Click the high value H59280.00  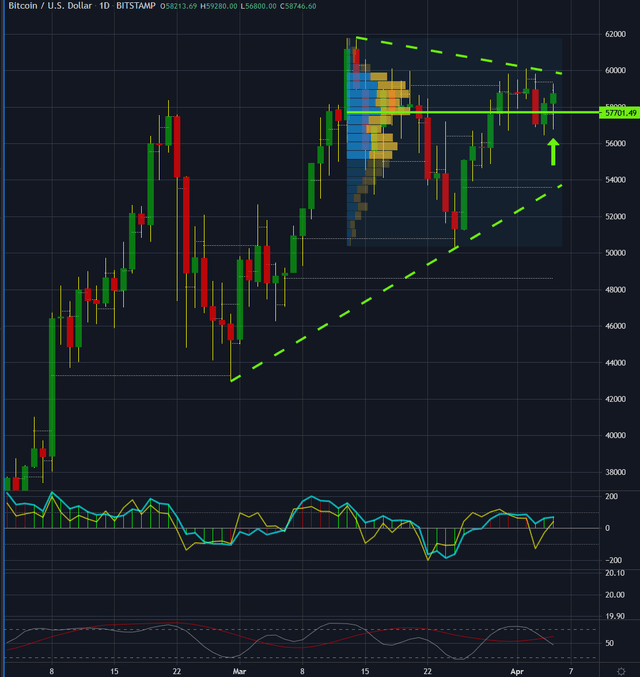click(x=219, y=6)
